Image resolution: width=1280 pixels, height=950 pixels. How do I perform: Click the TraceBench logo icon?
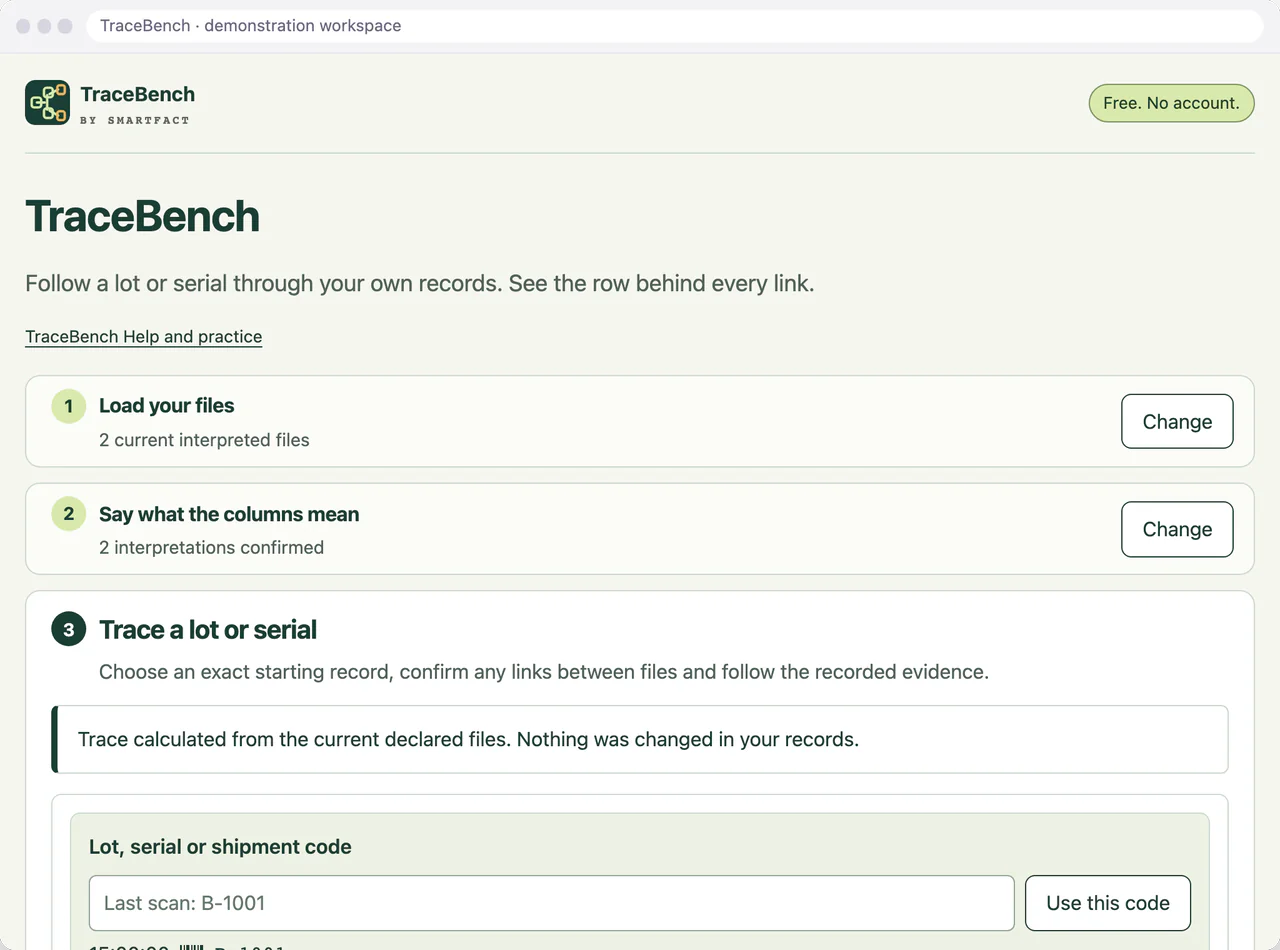point(47,102)
